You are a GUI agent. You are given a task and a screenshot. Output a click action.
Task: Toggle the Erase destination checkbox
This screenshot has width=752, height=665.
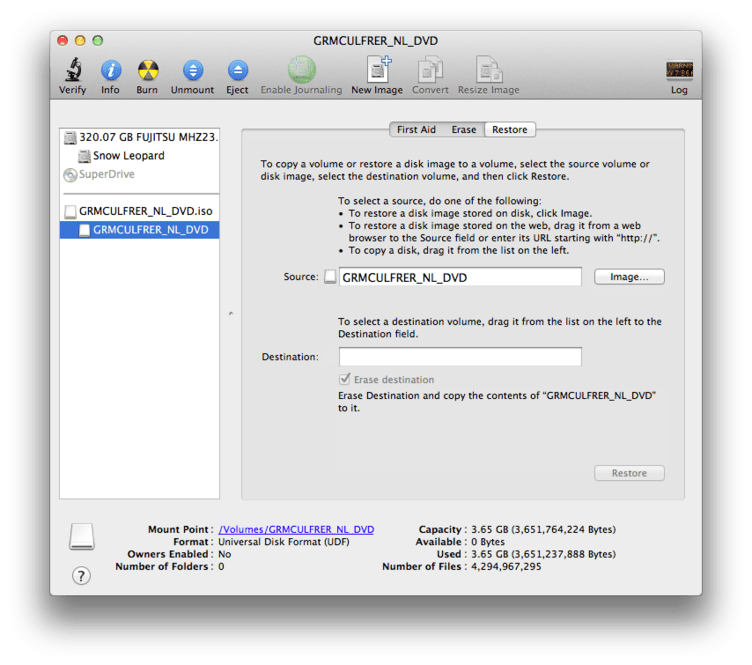pos(344,379)
